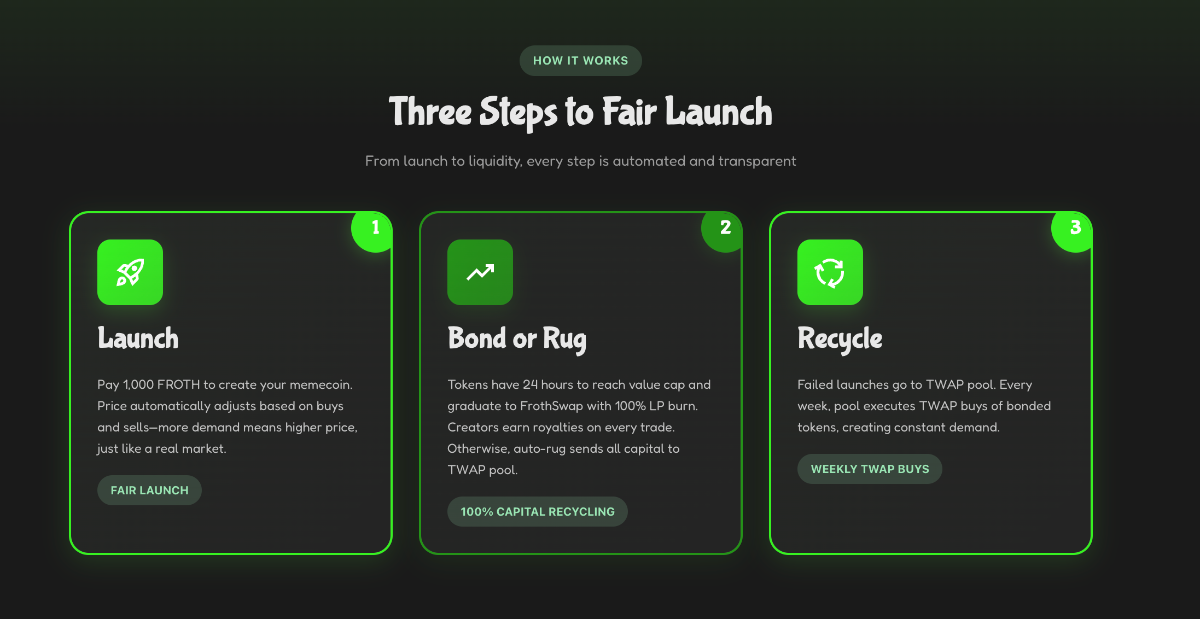
Task: Select the step 2 number badge
Action: tap(725, 228)
